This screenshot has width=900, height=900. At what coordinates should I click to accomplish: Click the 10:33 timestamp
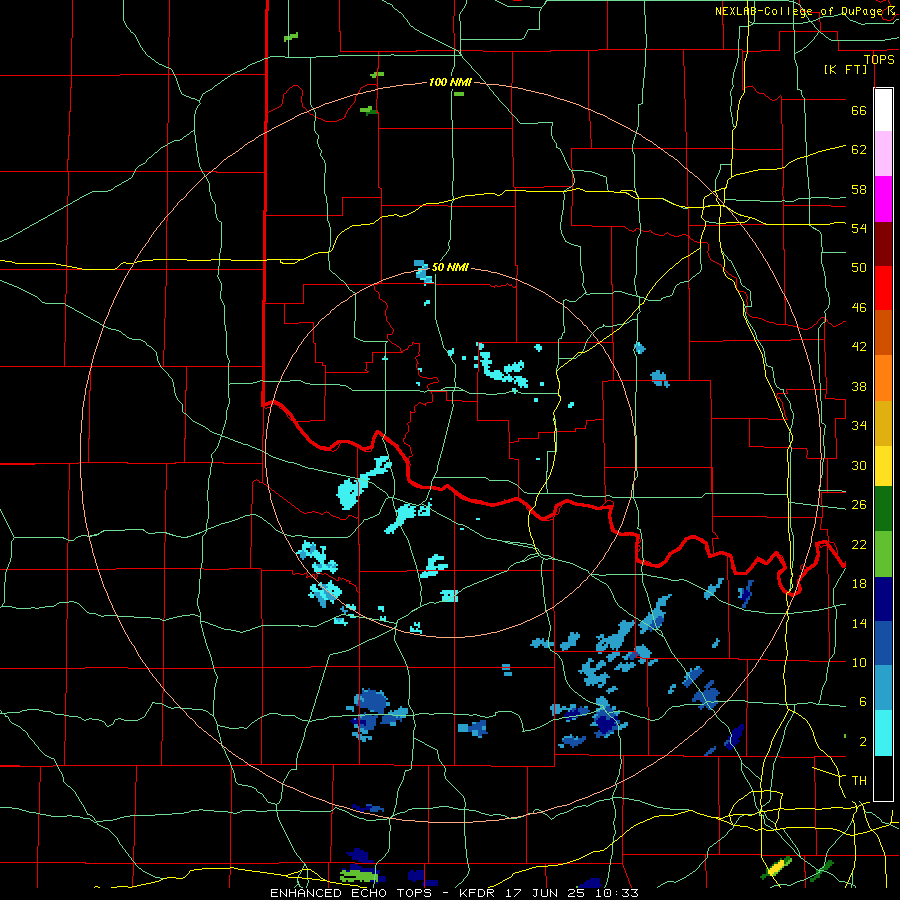pos(615,893)
